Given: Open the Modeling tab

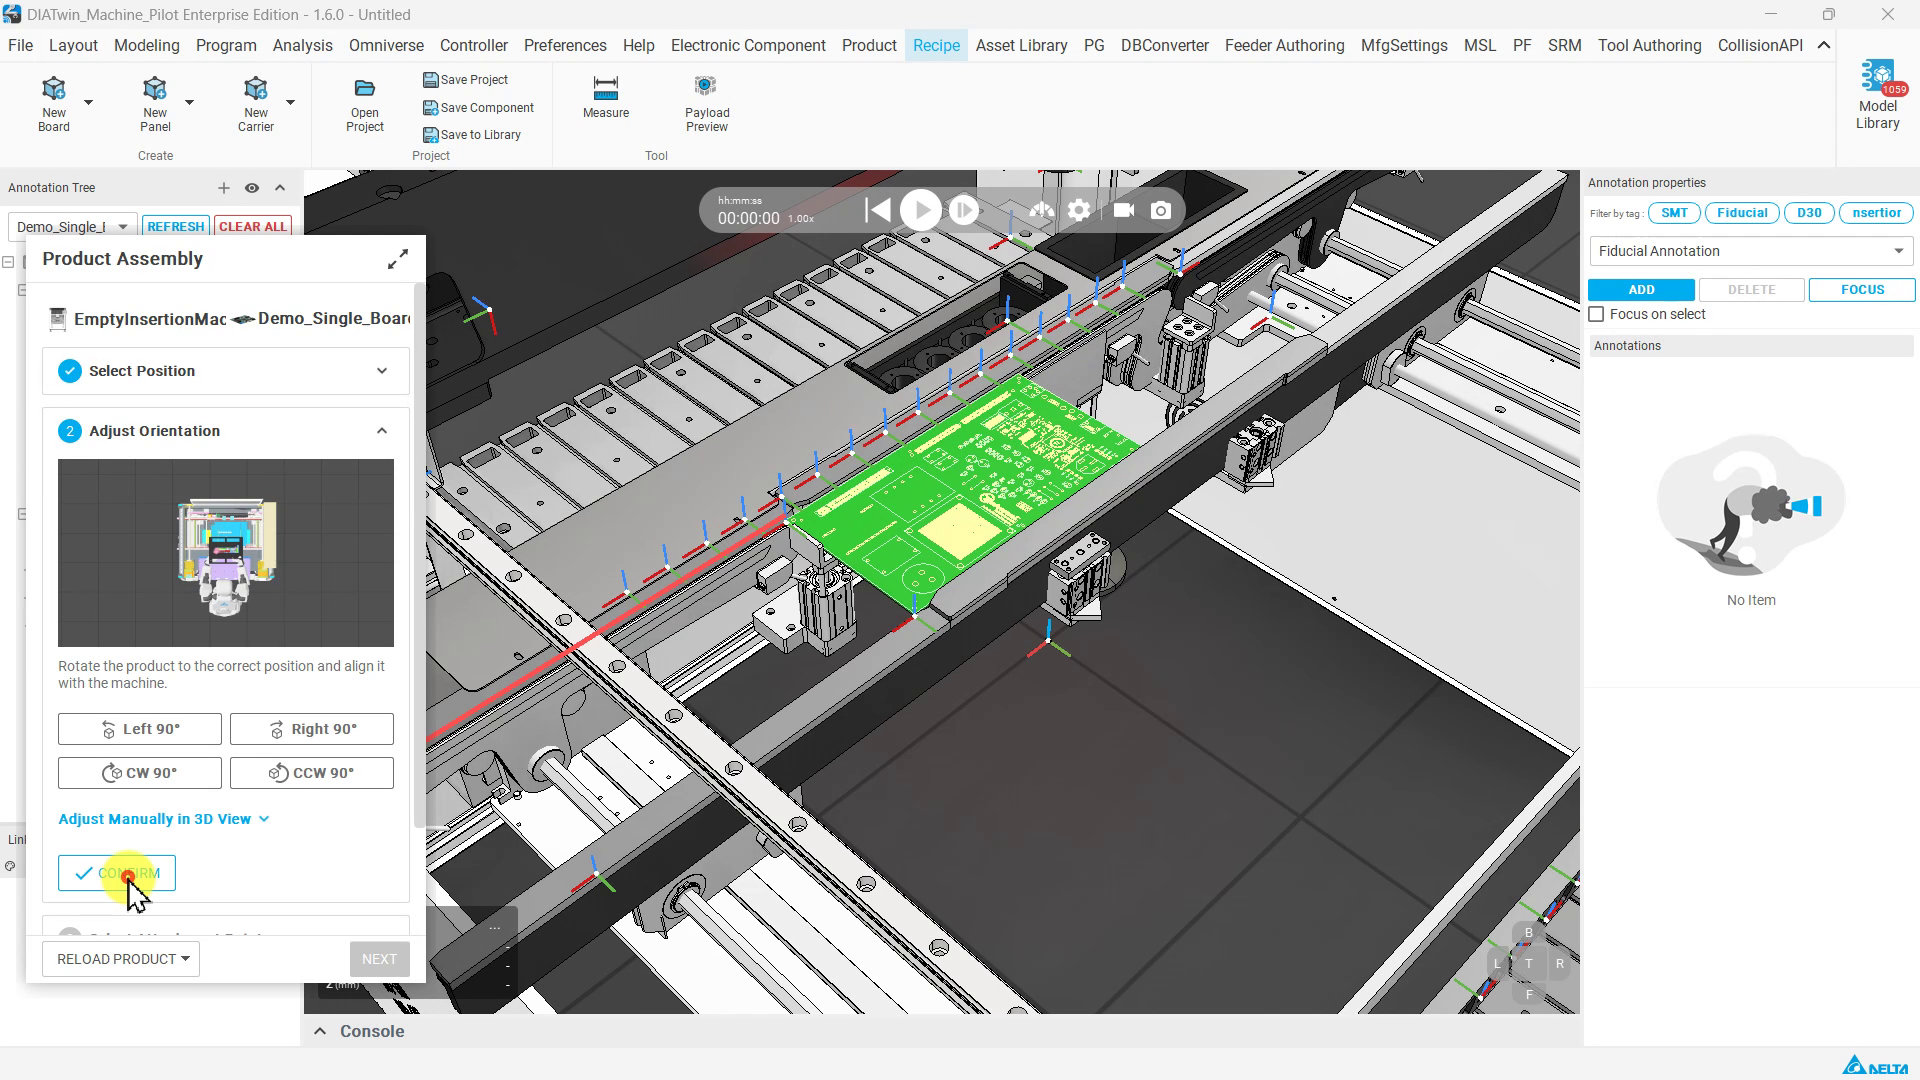Looking at the screenshot, I should (x=147, y=45).
